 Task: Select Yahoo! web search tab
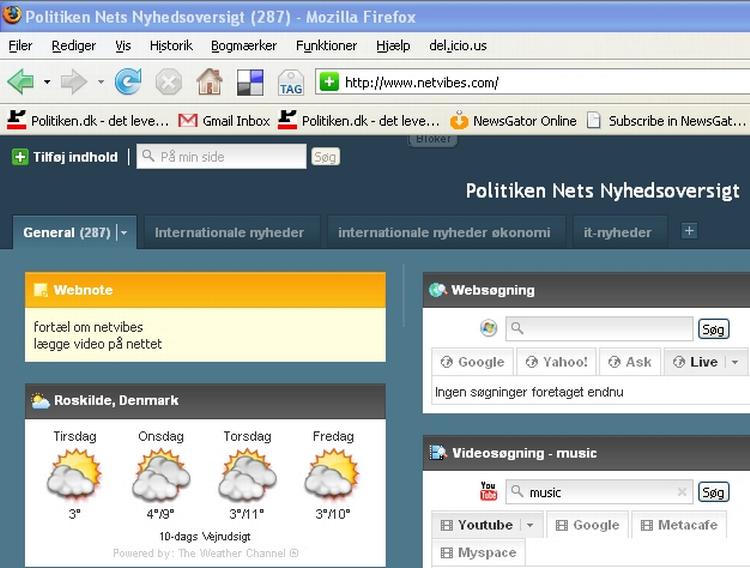coord(556,362)
